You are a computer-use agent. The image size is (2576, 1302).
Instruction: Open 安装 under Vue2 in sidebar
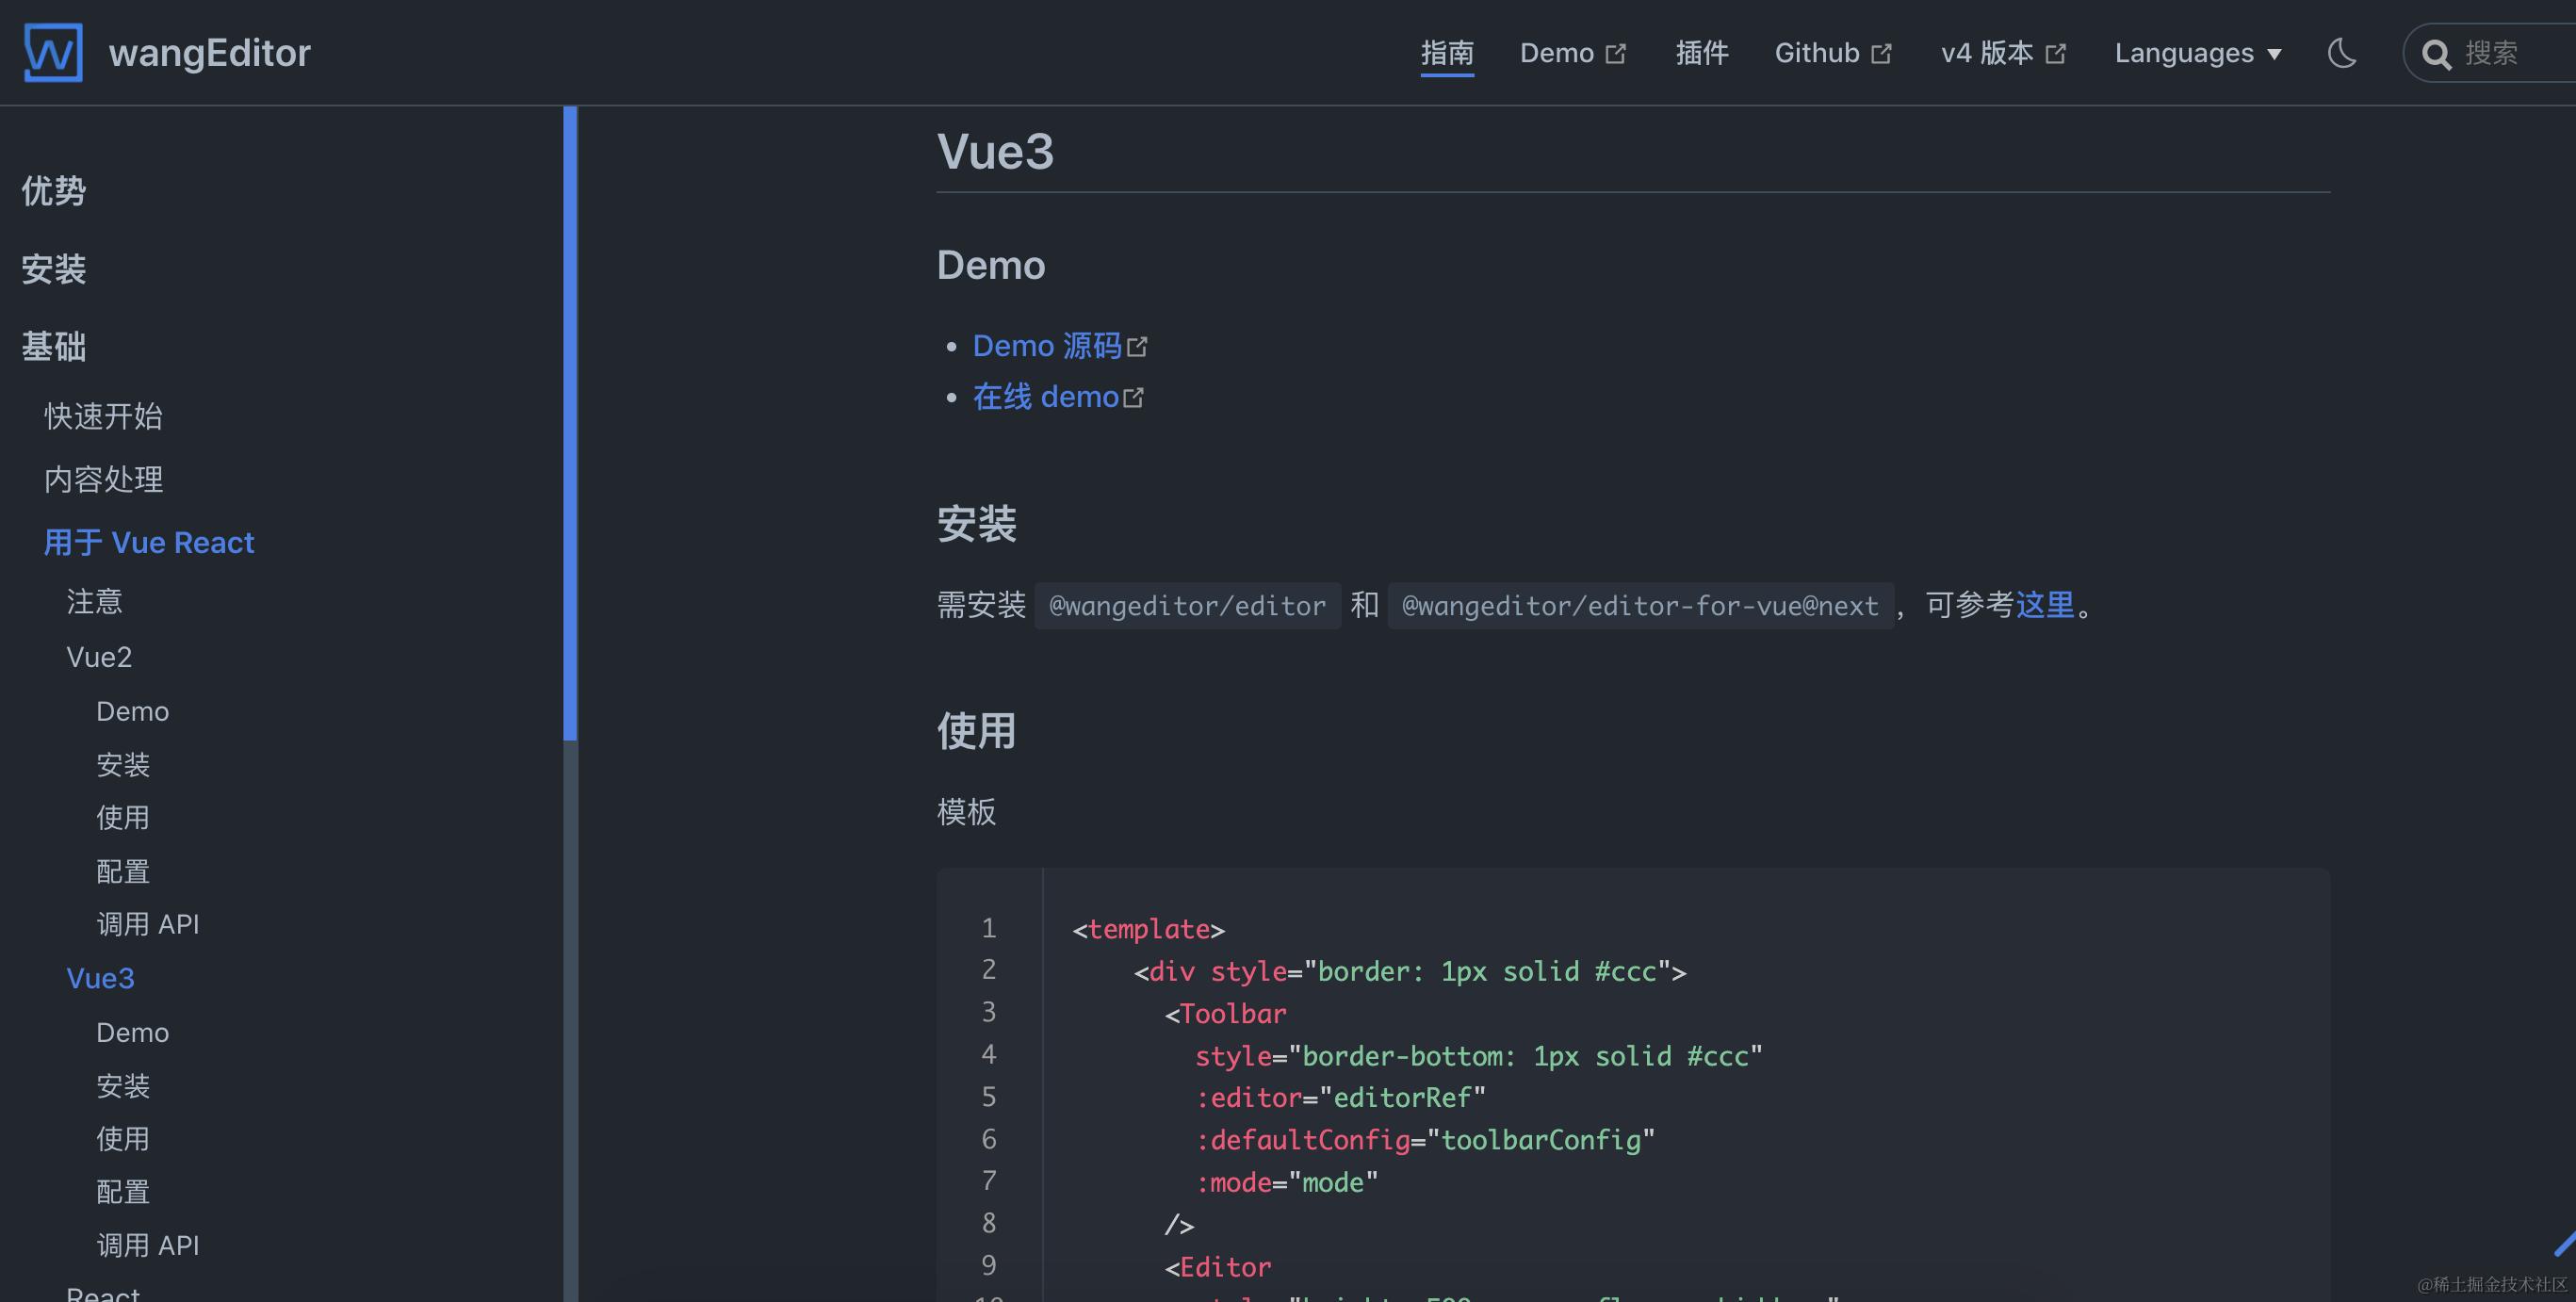coord(123,765)
